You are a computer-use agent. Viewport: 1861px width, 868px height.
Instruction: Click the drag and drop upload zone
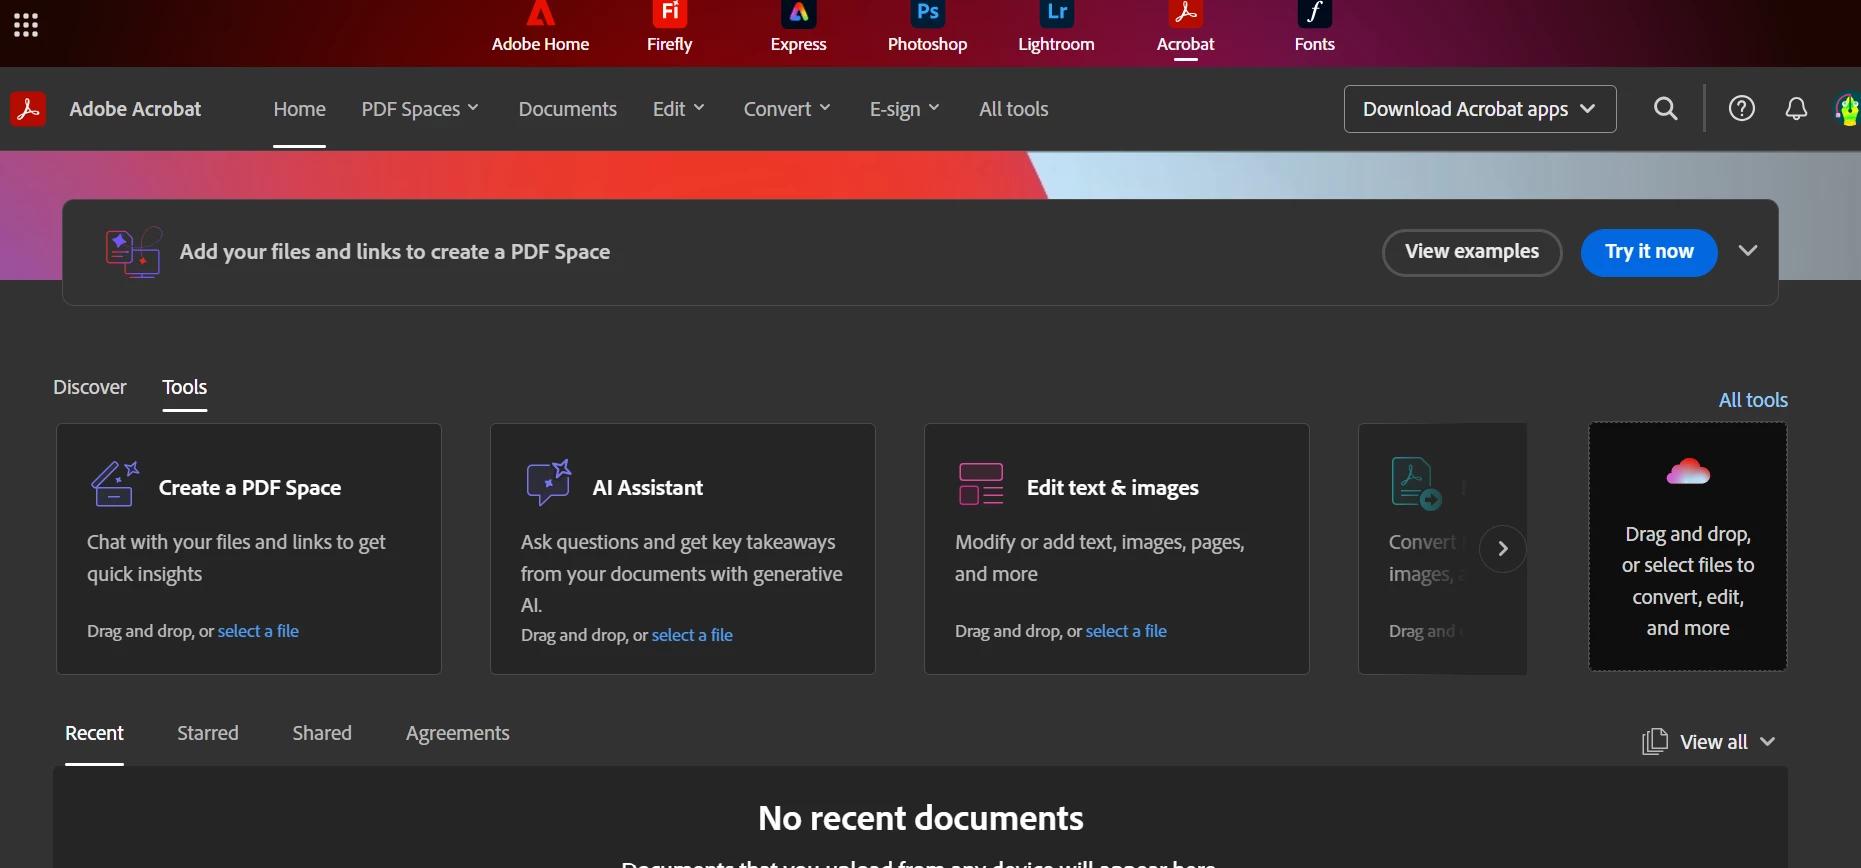coord(1688,546)
